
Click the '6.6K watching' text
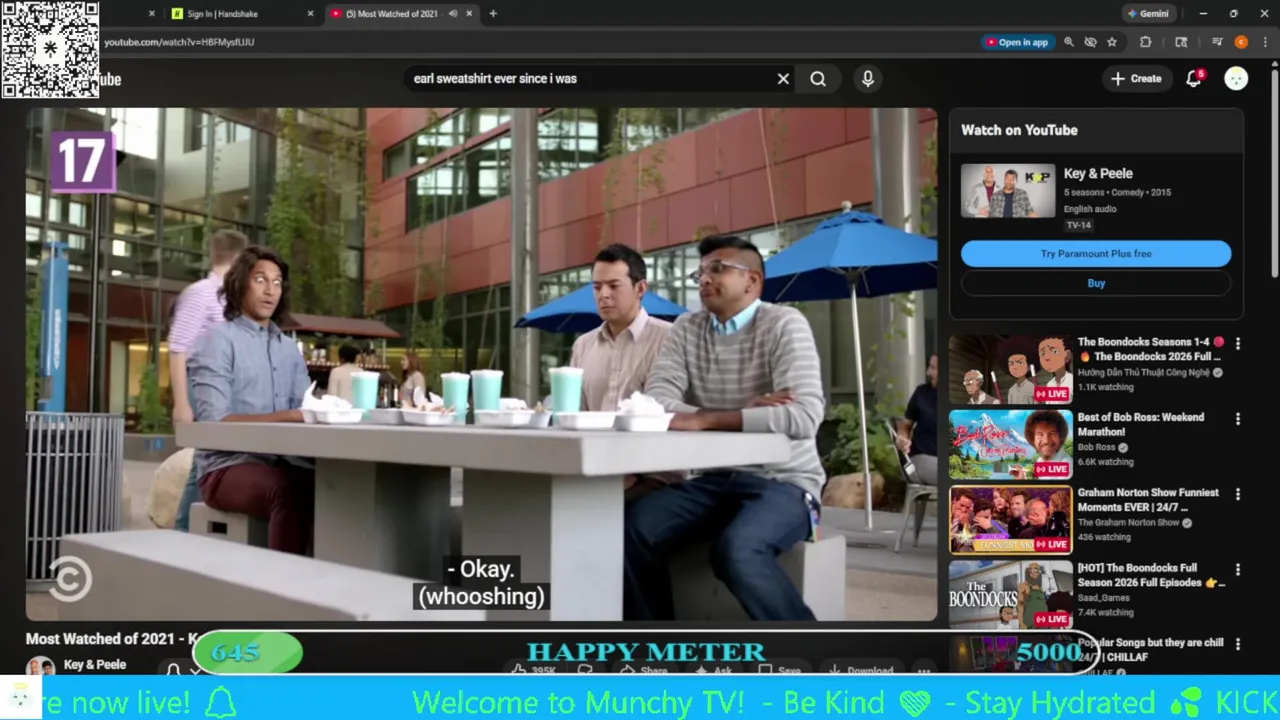pyautogui.click(x=1106, y=462)
